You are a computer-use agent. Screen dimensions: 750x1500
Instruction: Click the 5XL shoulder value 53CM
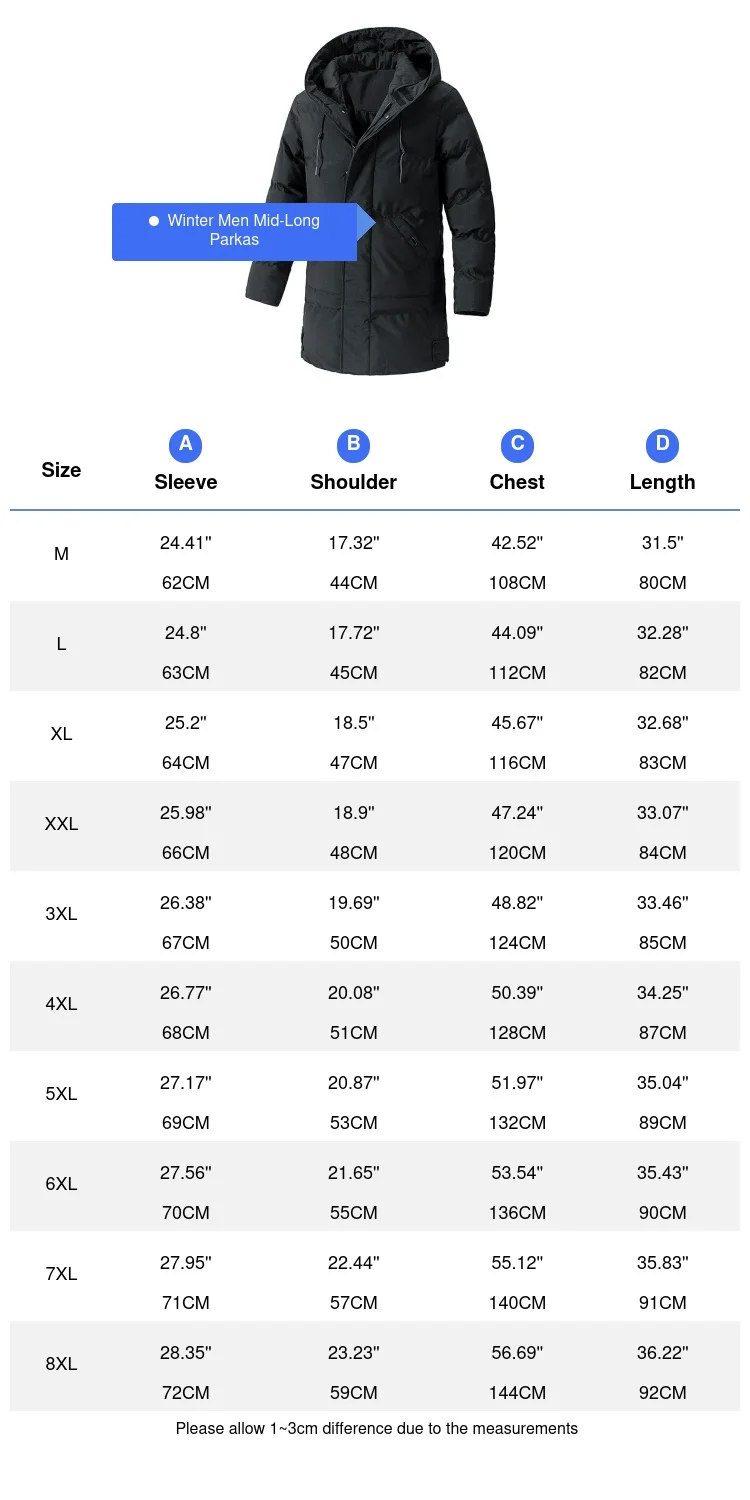[x=353, y=1123]
